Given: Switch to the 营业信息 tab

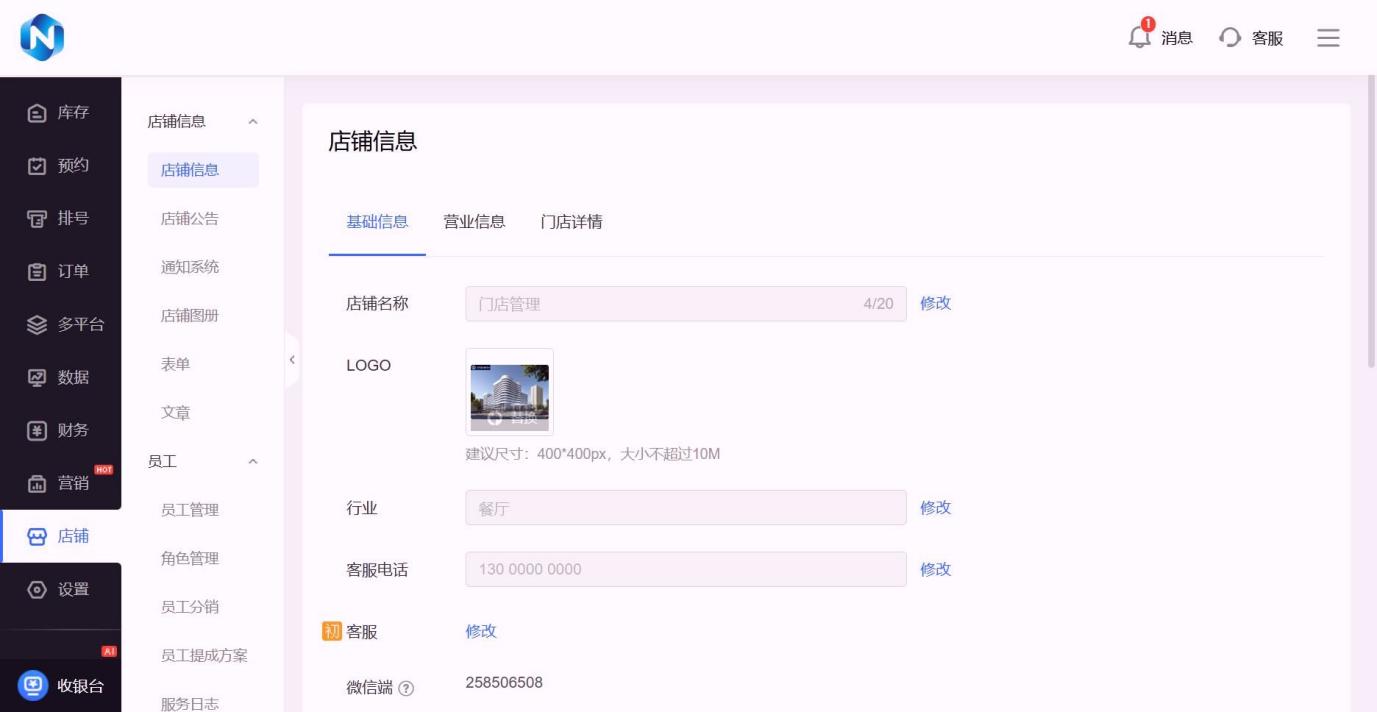Looking at the screenshot, I should (474, 222).
